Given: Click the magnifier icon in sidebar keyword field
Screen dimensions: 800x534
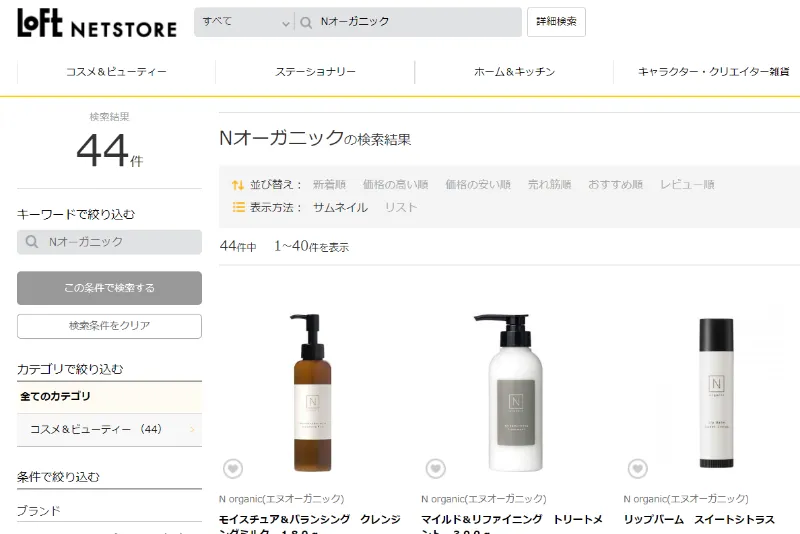Looking at the screenshot, I should pos(32,242).
